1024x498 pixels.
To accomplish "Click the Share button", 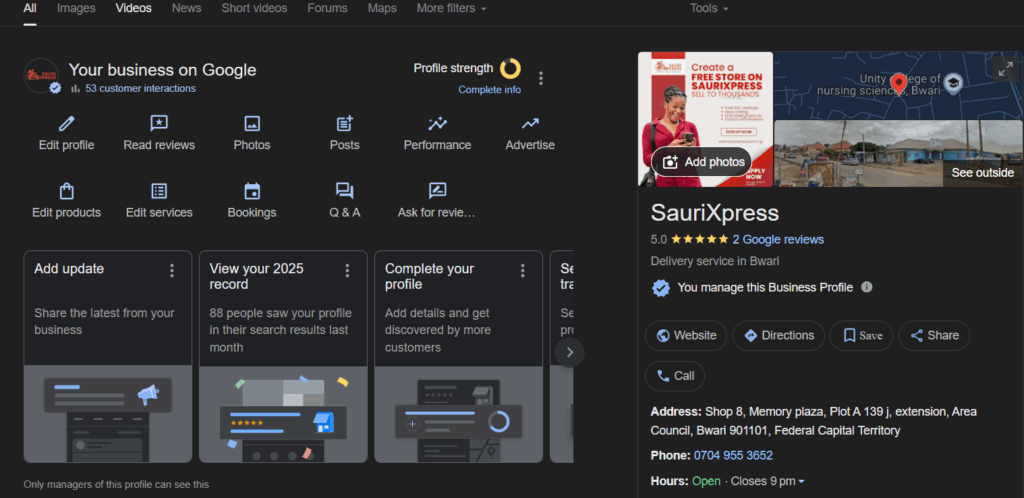I will (x=934, y=335).
